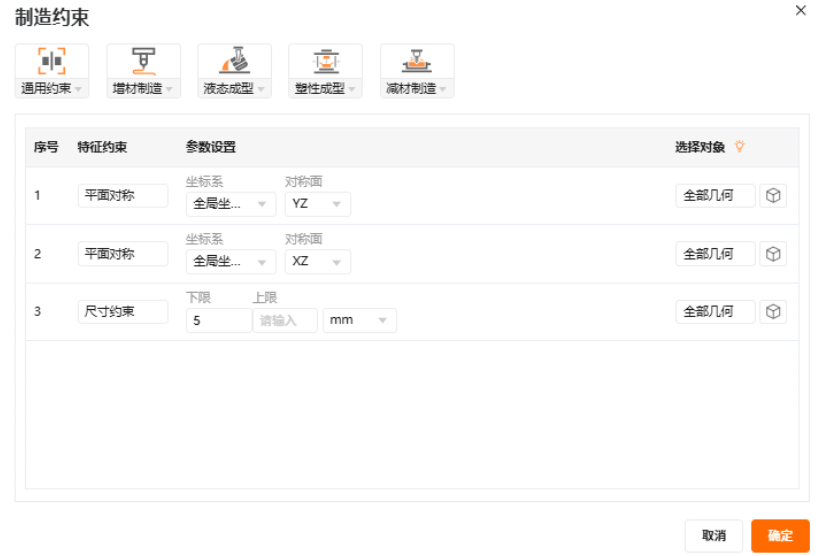The height and width of the screenshot is (556, 816).
Task: Select row number 1
Action: [37, 196]
